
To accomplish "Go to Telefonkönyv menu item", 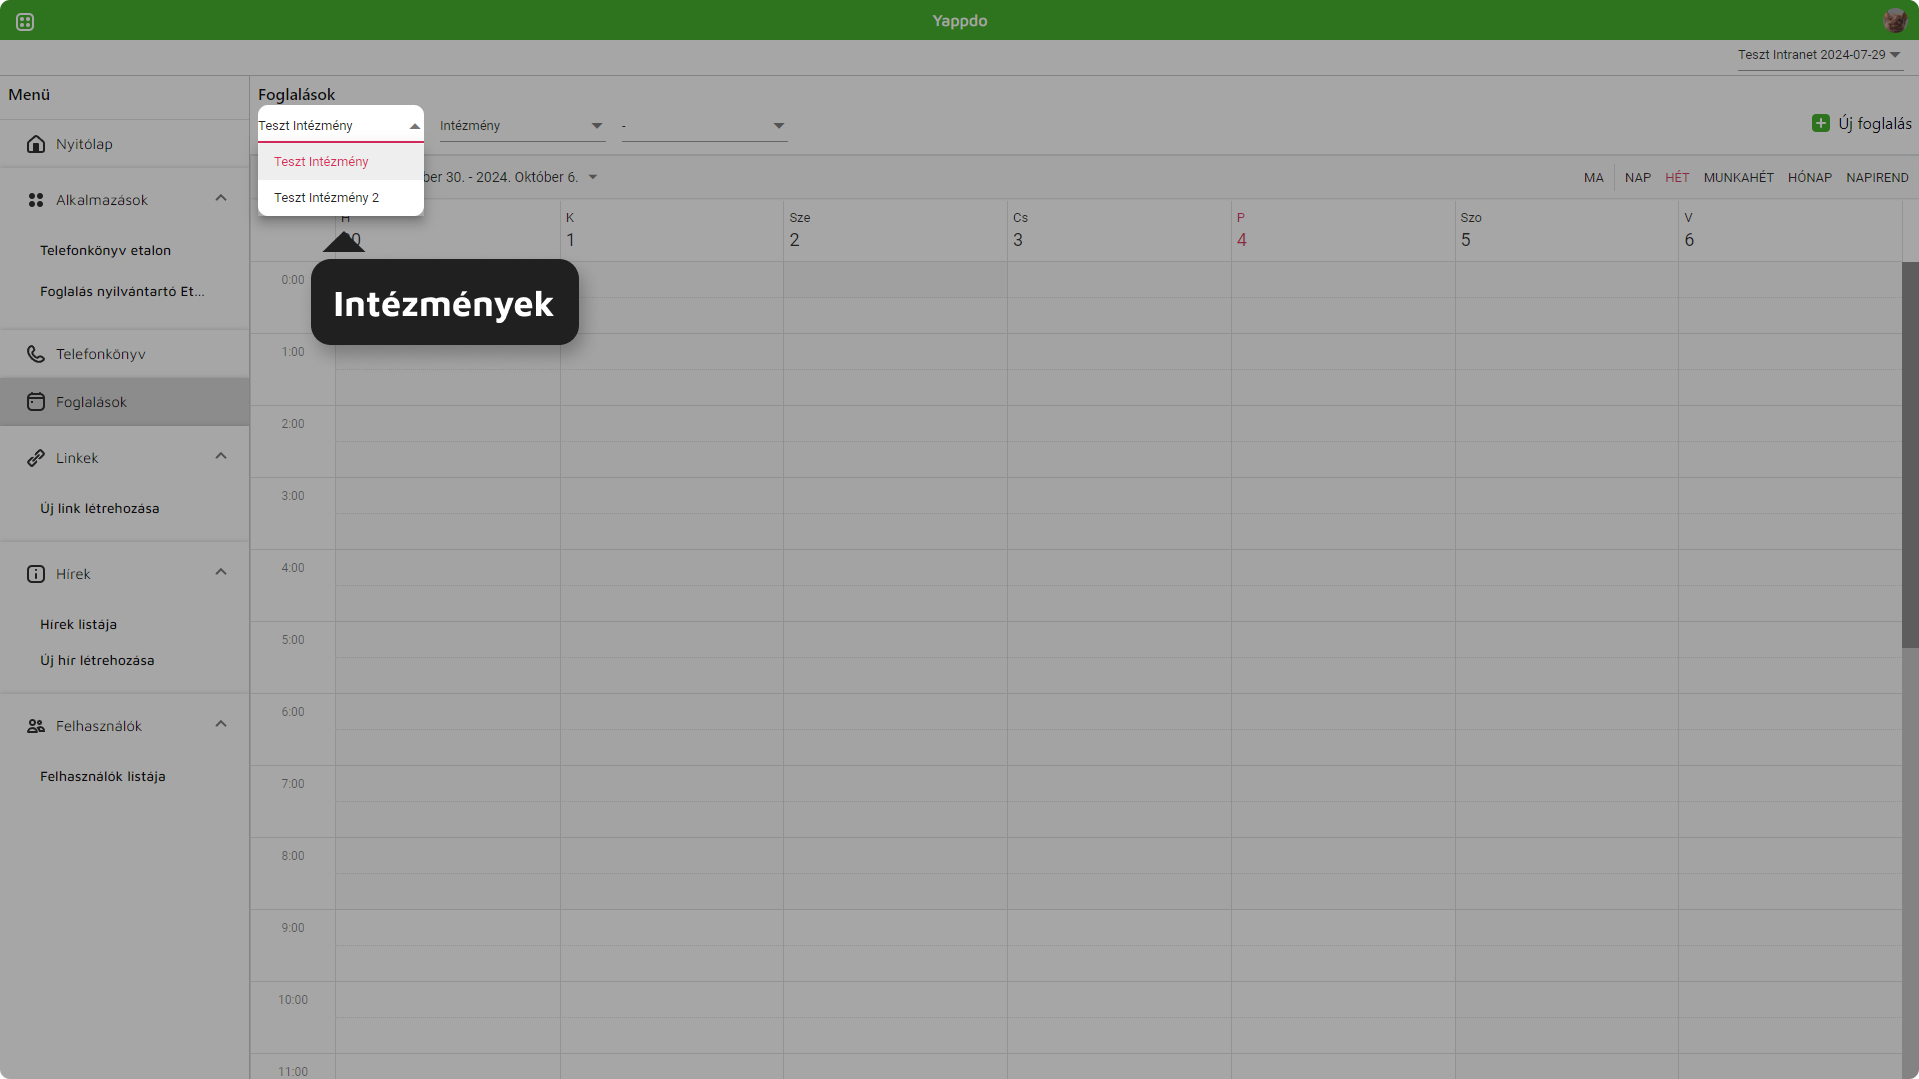I will [124, 354].
